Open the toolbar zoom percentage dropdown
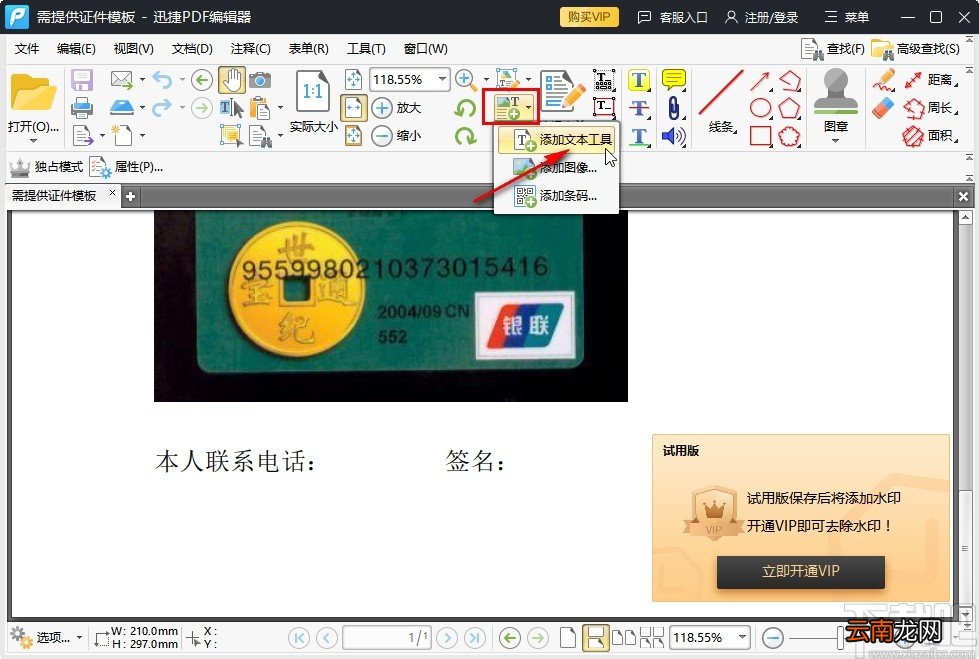Screen dimensions: 979x659 (442, 79)
